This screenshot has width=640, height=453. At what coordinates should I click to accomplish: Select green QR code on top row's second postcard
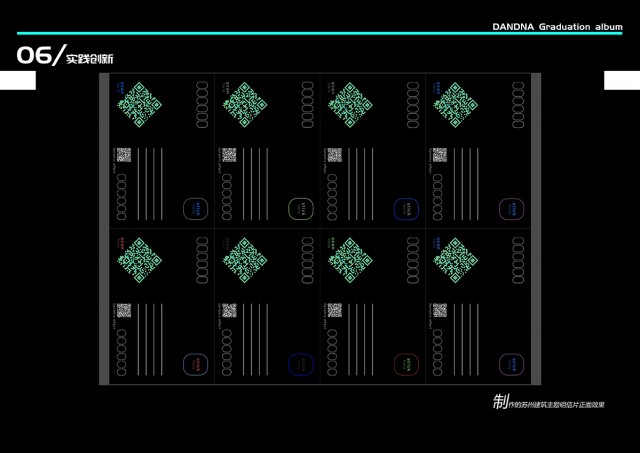click(245, 105)
